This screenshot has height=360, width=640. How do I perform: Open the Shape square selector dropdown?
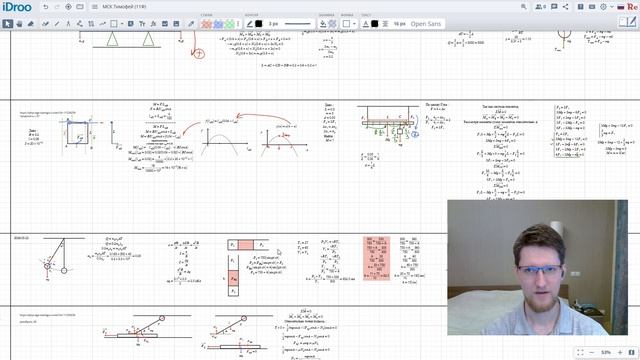point(349,24)
